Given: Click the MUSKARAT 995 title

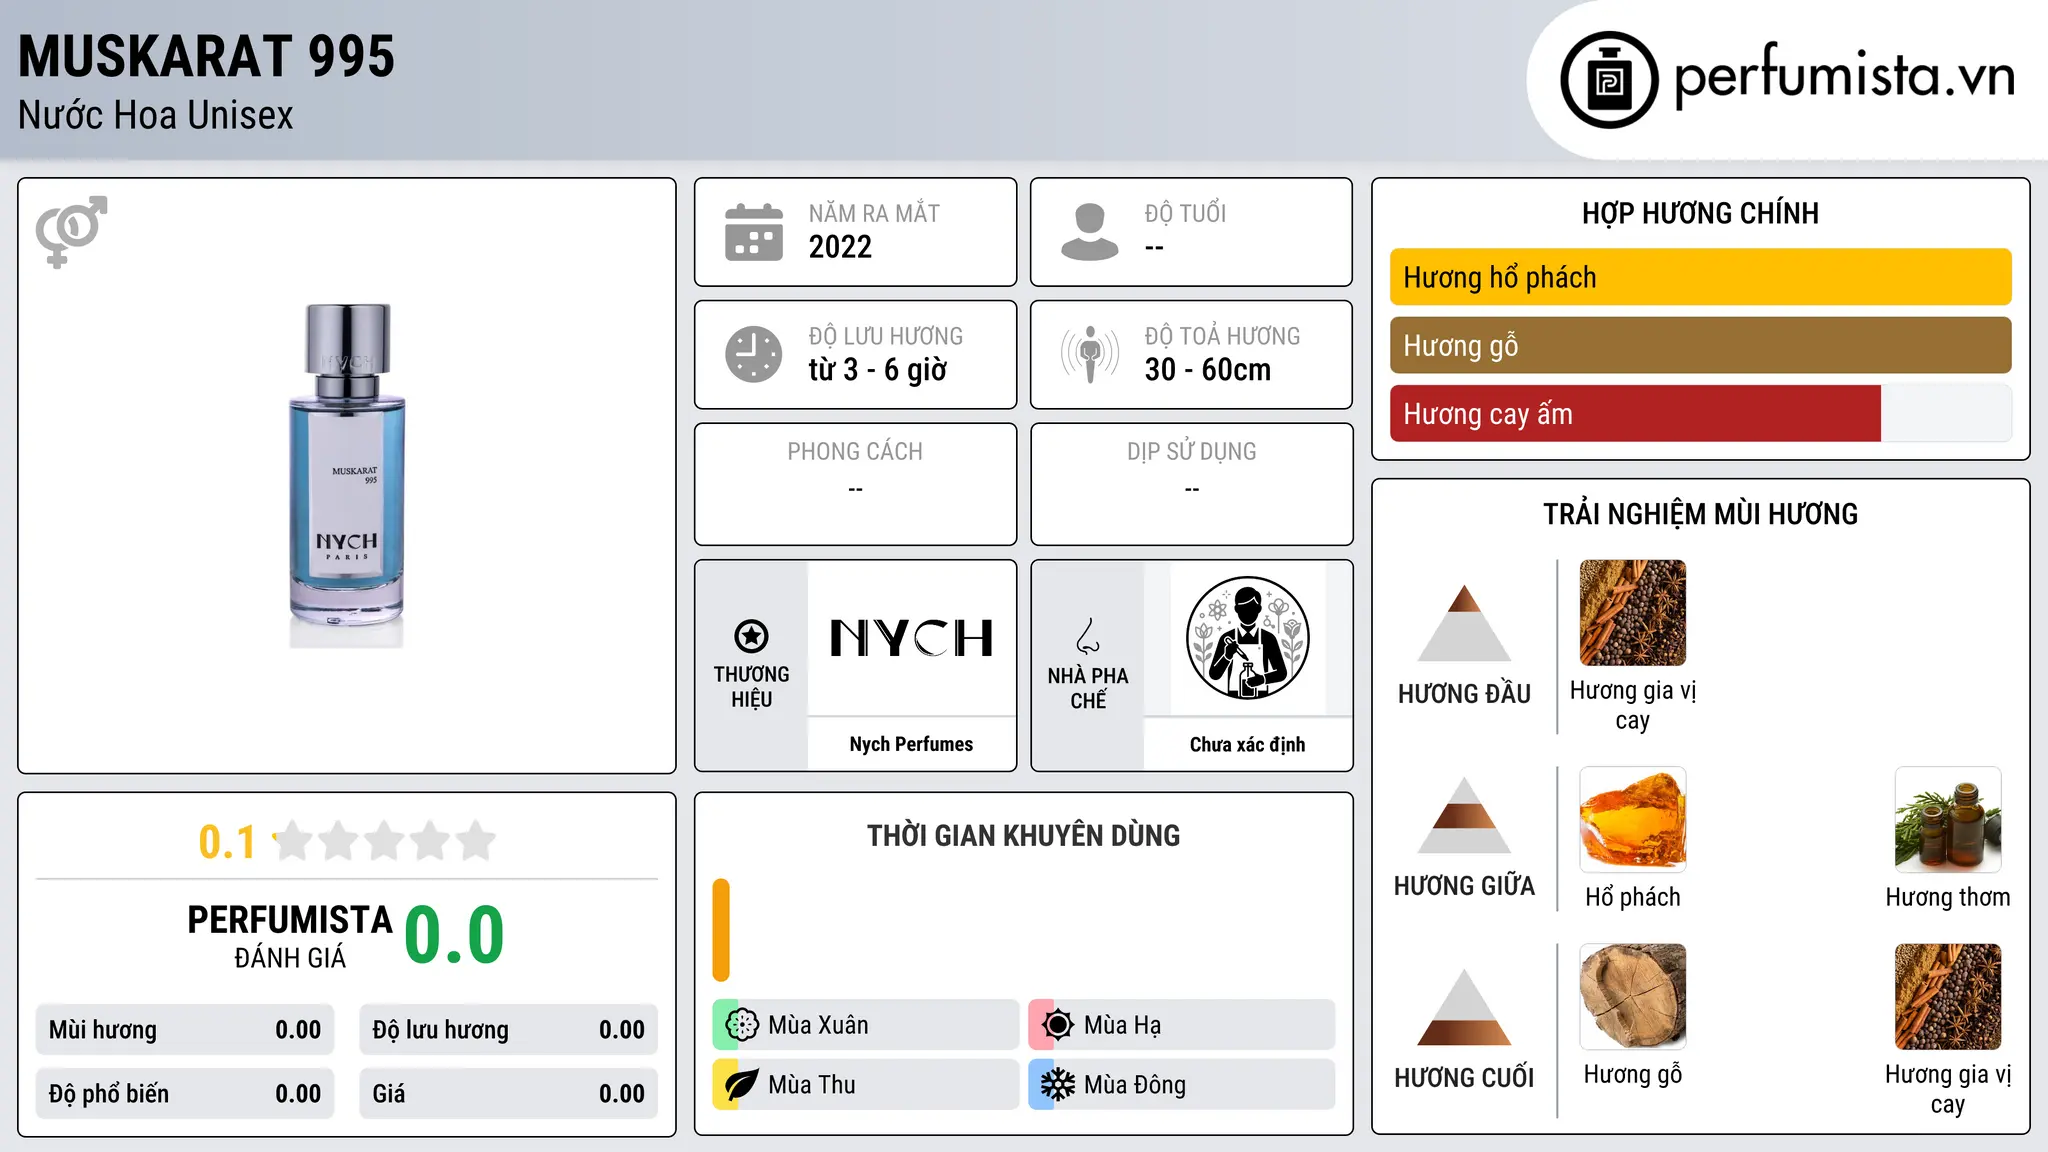Looking at the screenshot, I should [x=206, y=56].
